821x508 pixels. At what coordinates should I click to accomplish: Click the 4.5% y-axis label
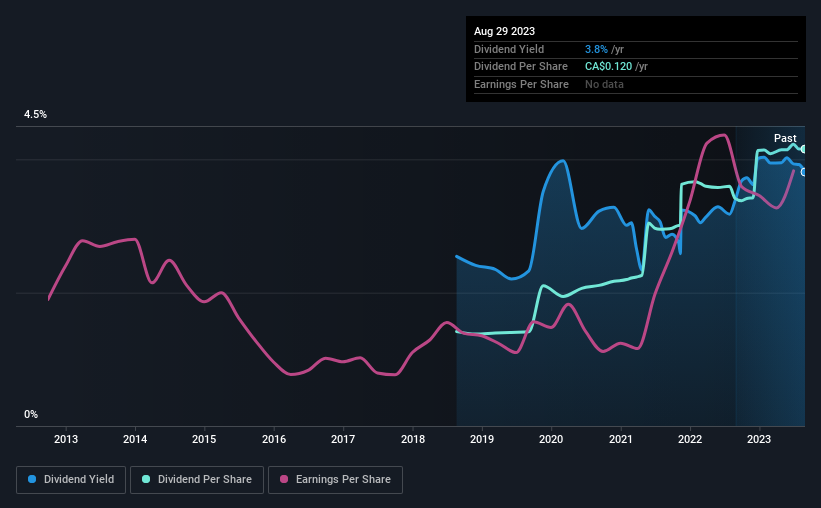[x=35, y=115]
